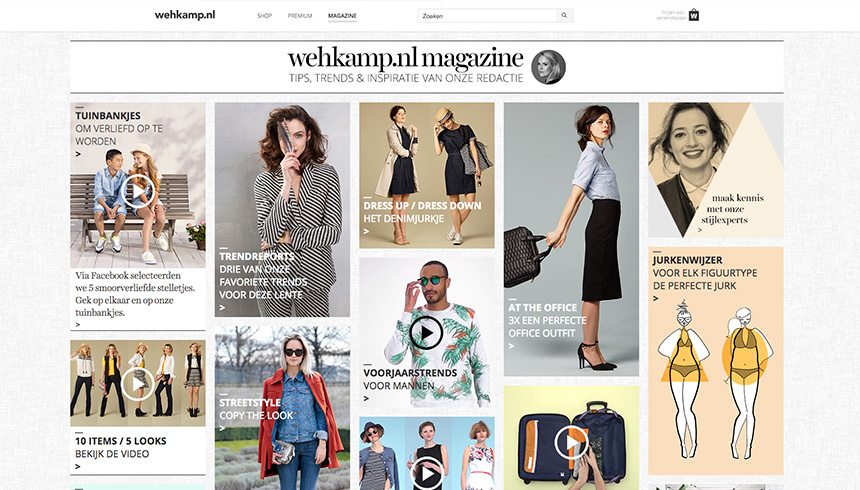
Task: Open maak kennis met stijlexperts tile
Action: (716, 170)
